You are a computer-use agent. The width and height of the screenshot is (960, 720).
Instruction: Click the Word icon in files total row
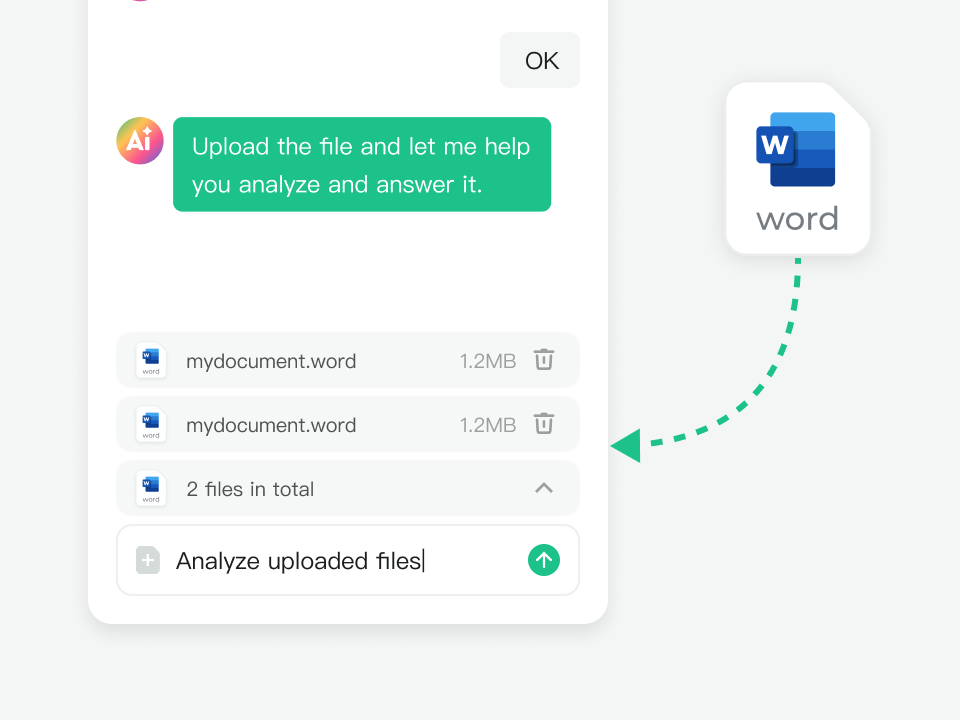pos(151,488)
